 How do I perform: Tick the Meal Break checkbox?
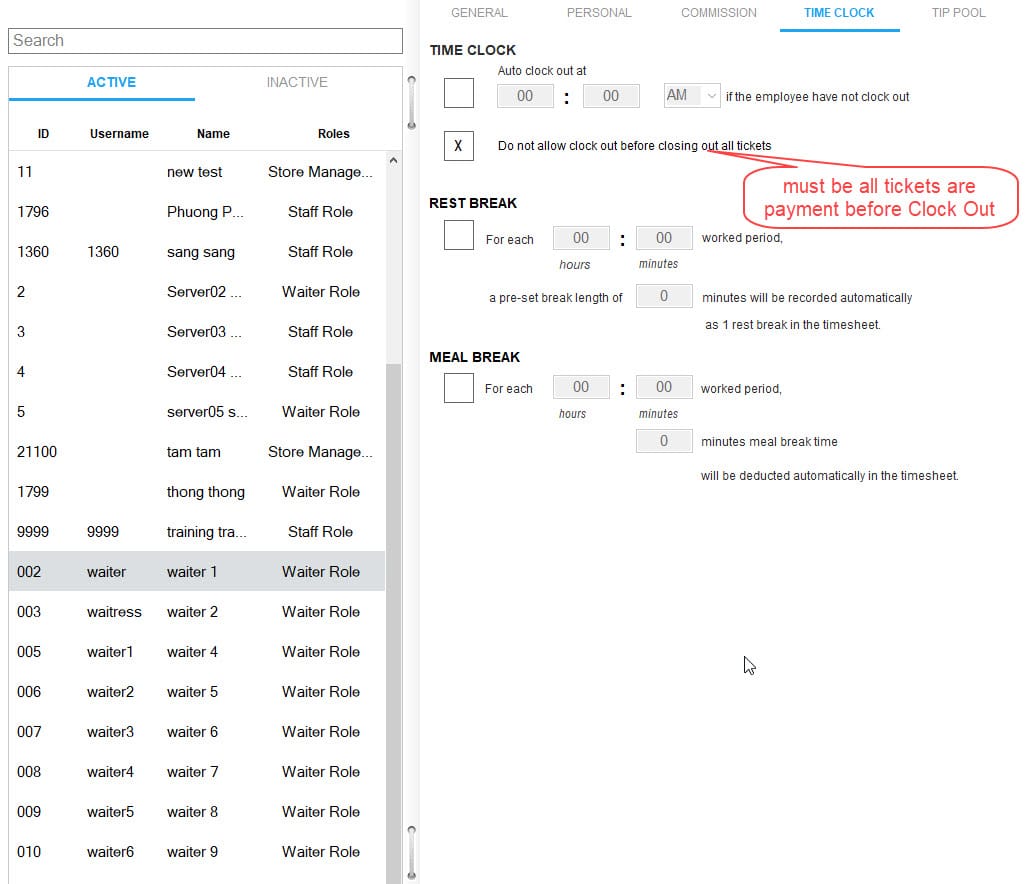pyautogui.click(x=459, y=387)
